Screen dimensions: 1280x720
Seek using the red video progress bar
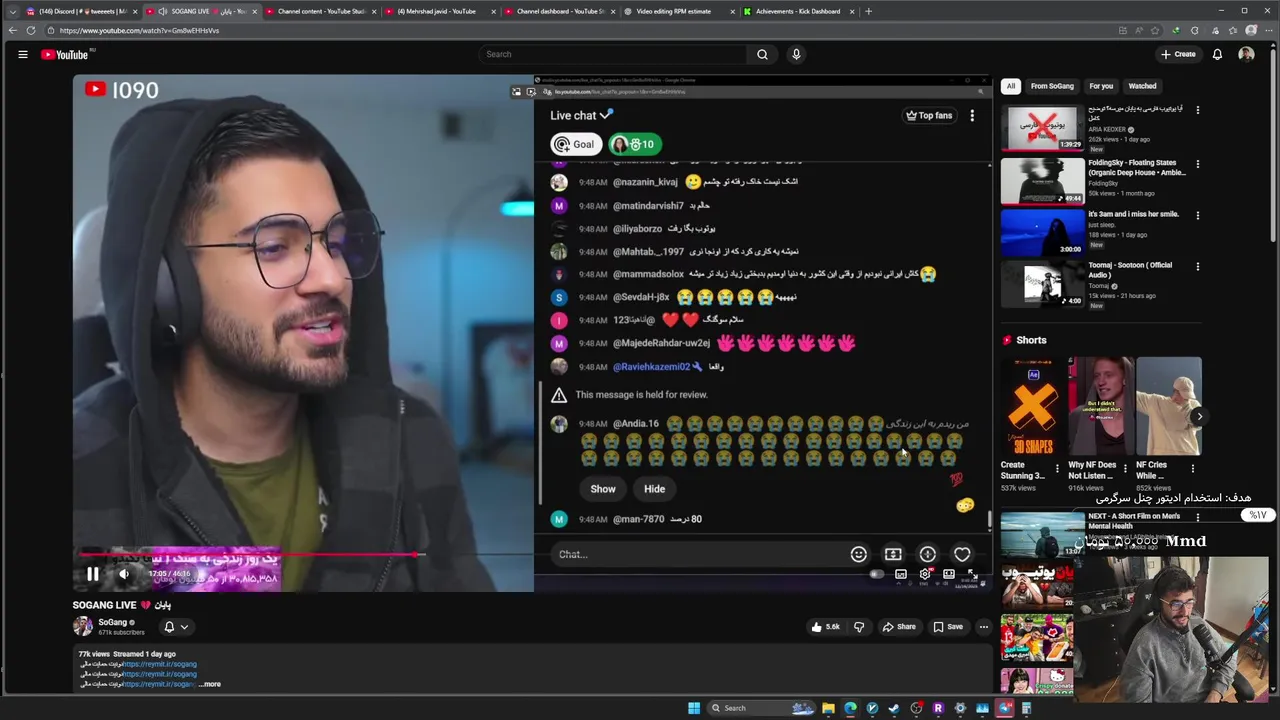pyautogui.click(x=250, y=554)
